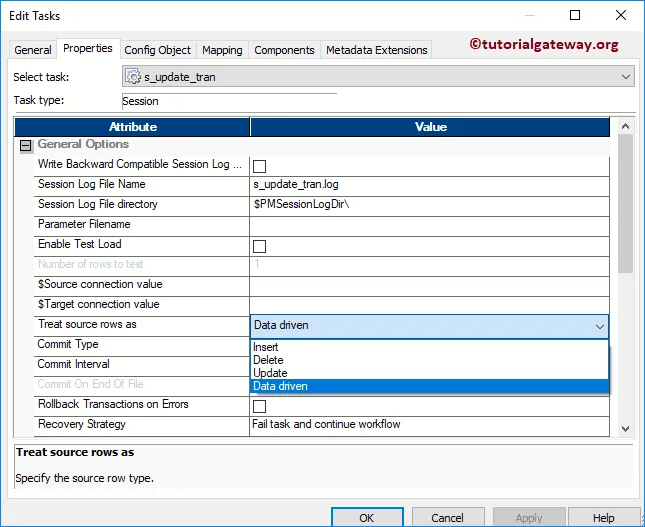645x527 pixels.
Task: Click the Attribute column header
Action: (132, 127)
